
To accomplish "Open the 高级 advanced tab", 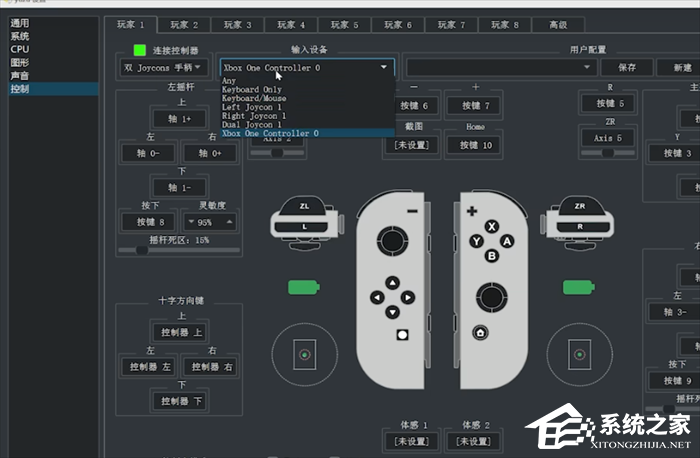I will pyautogui.click(x=558, y=25).
